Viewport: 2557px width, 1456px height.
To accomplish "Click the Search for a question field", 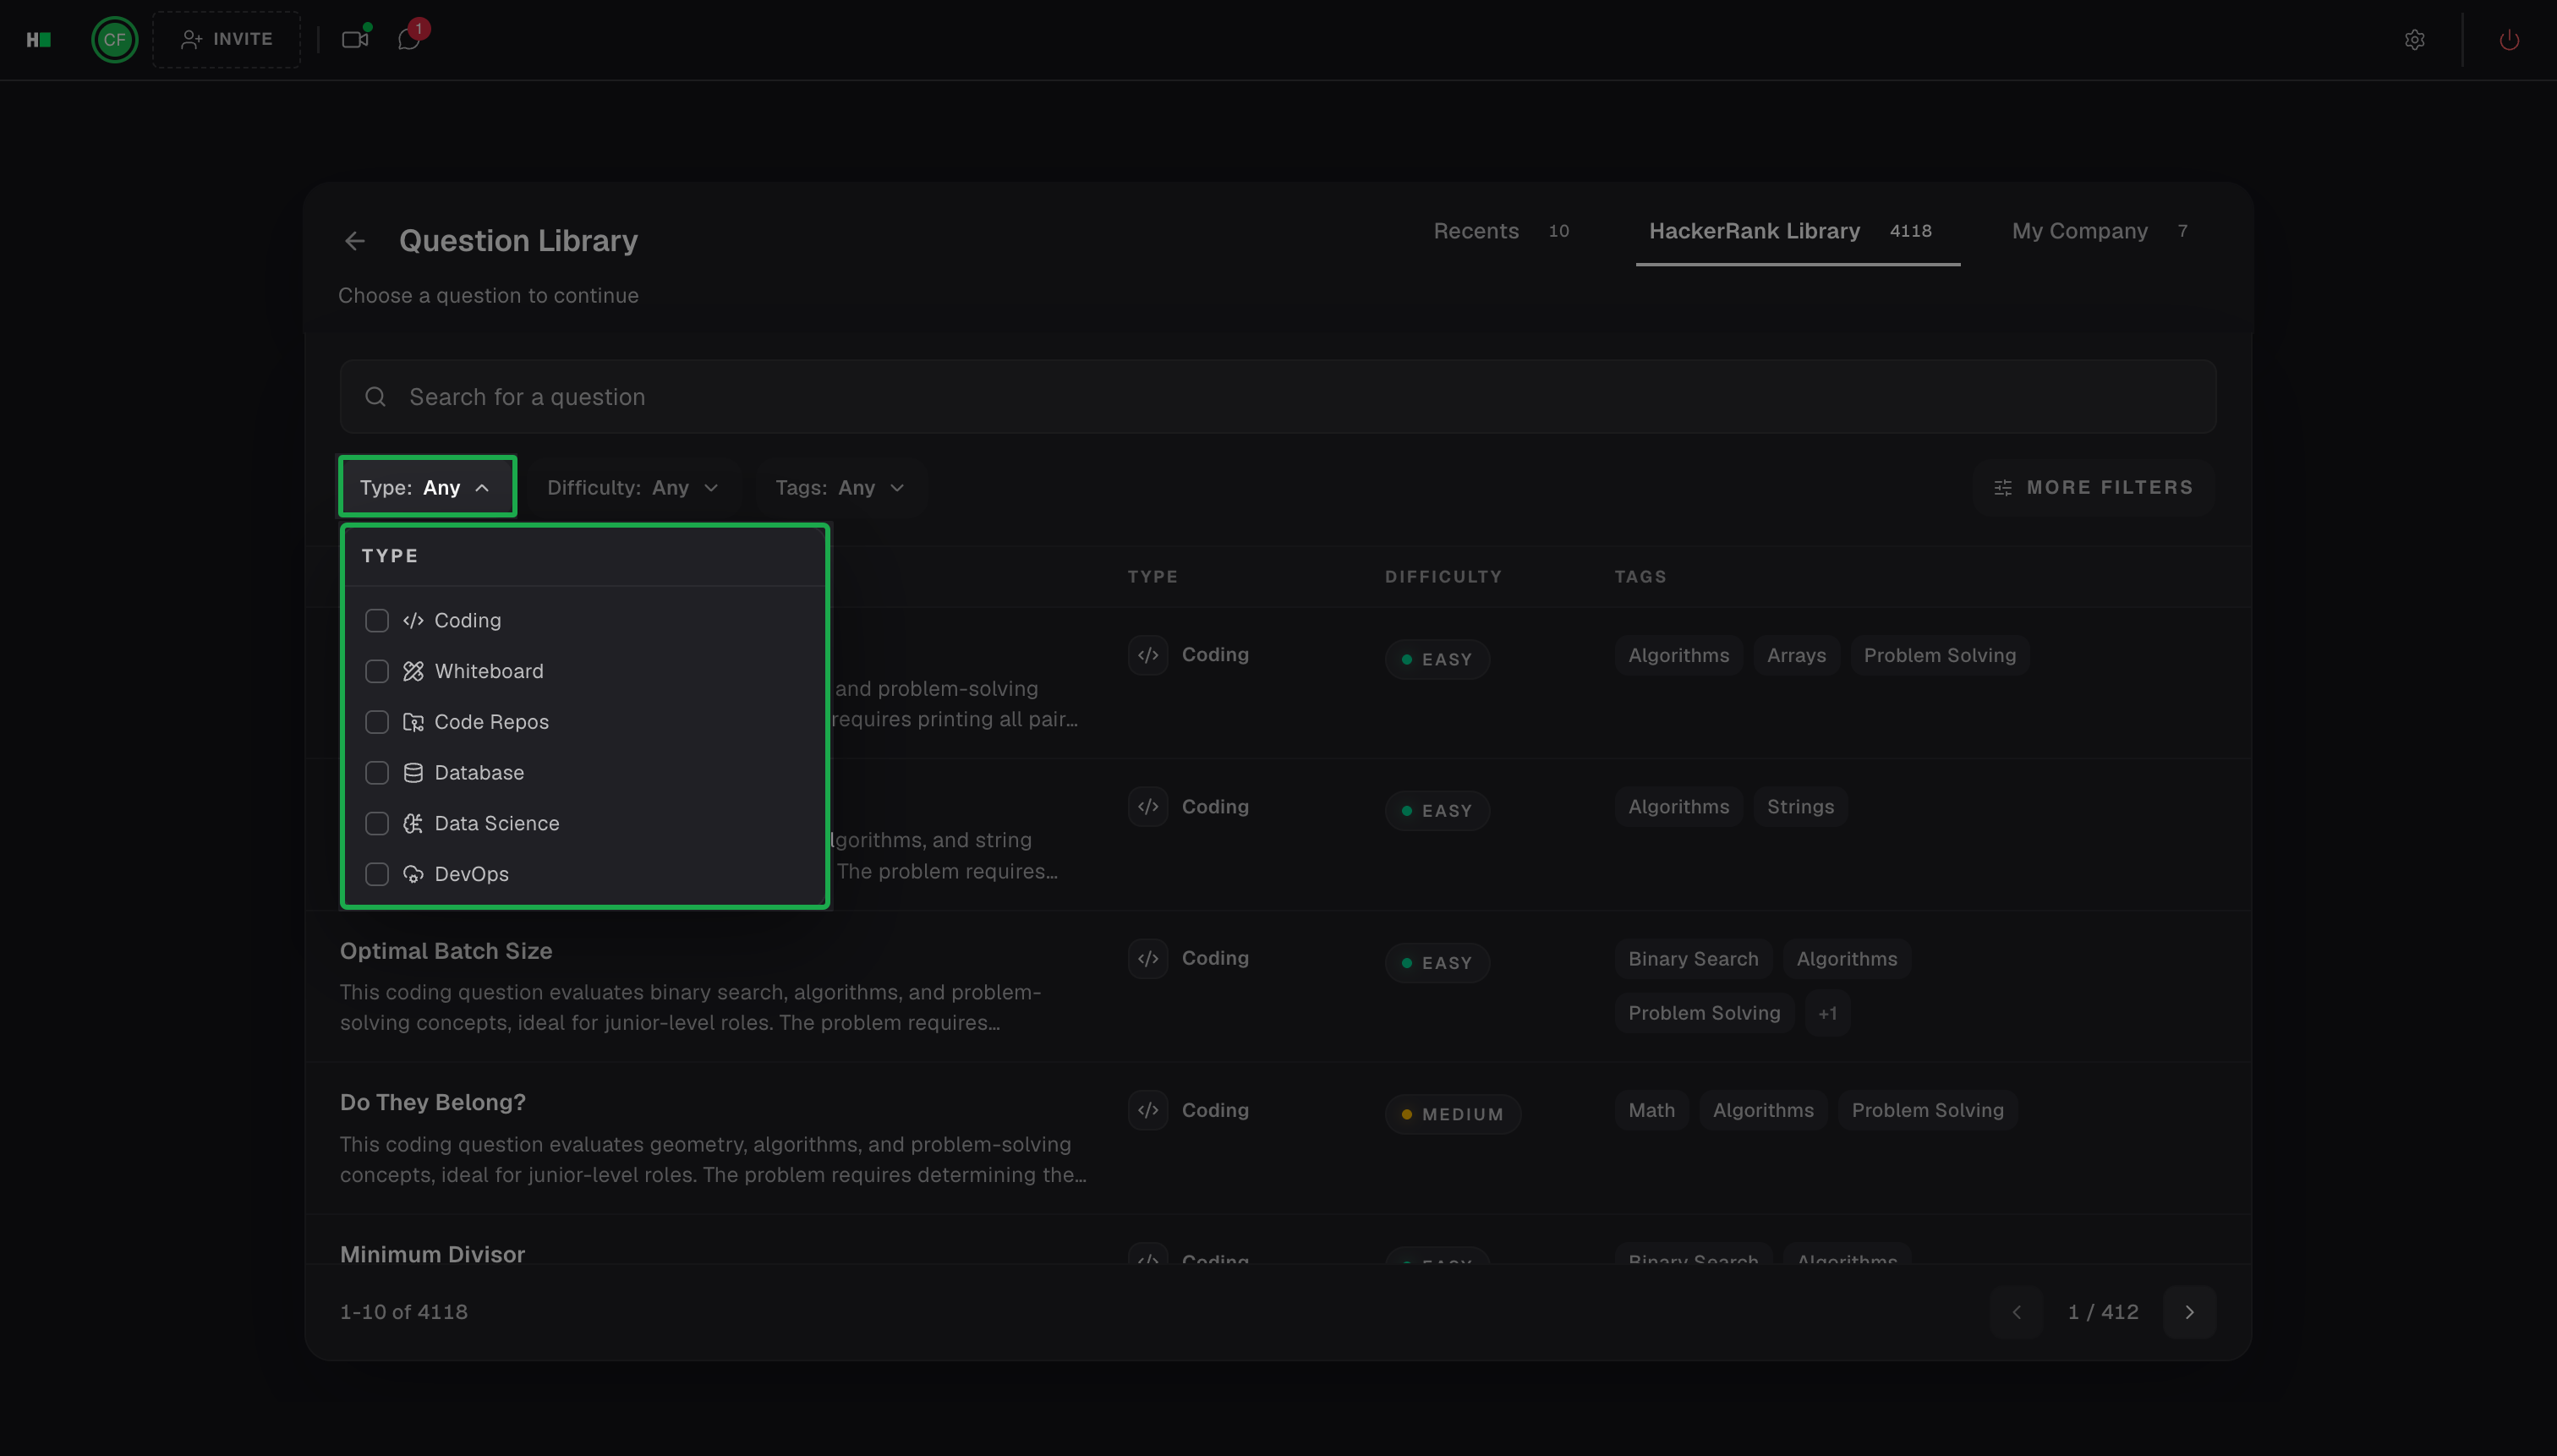I will pos(1278,397).
